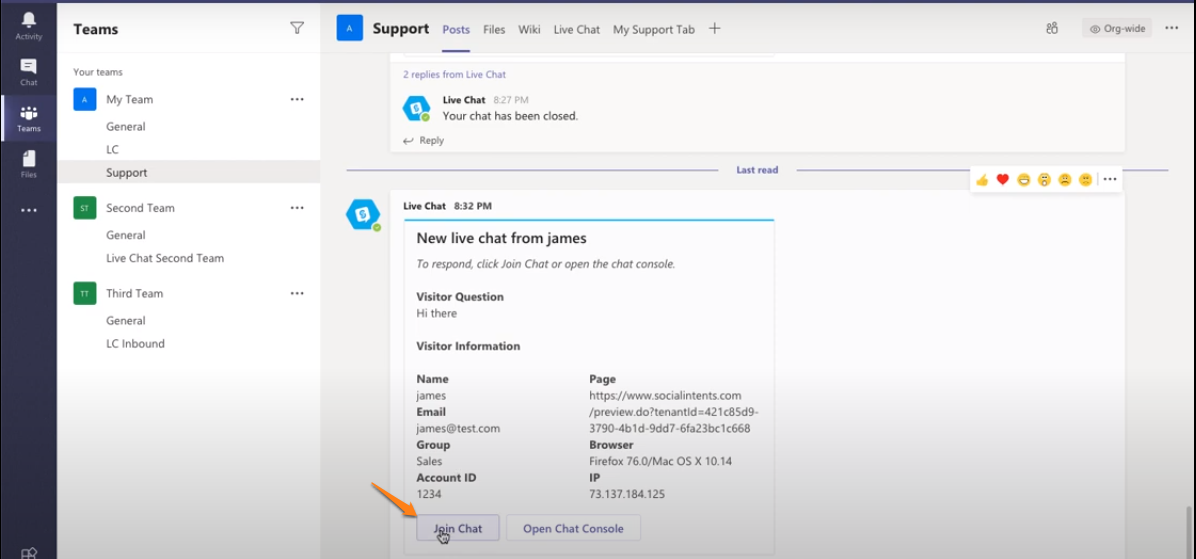Click the filter teams funnel icon
1196x559 pixels.
pyautogui.click(x=297, y=28)
